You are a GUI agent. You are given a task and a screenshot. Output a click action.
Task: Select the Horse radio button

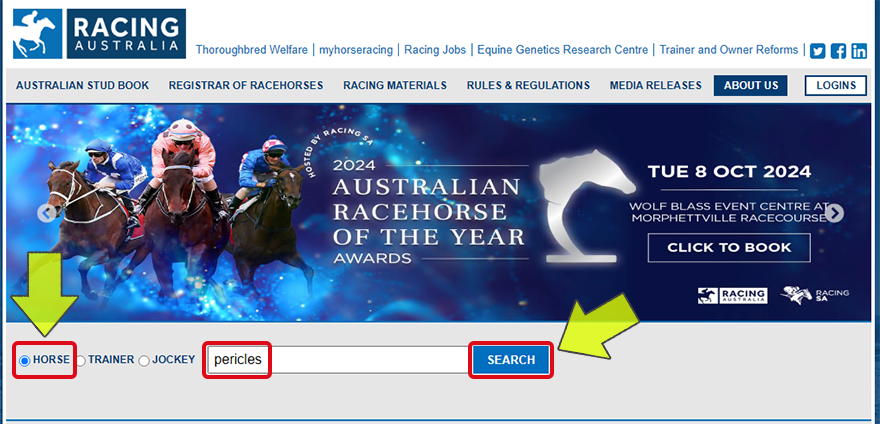[x=25, y=360]
